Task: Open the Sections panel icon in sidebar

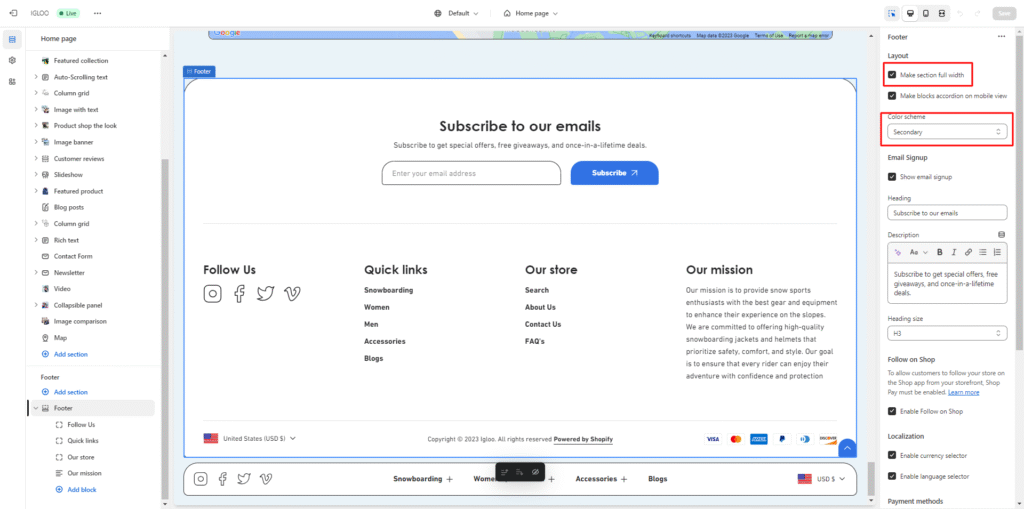Action: pos(12,40)
